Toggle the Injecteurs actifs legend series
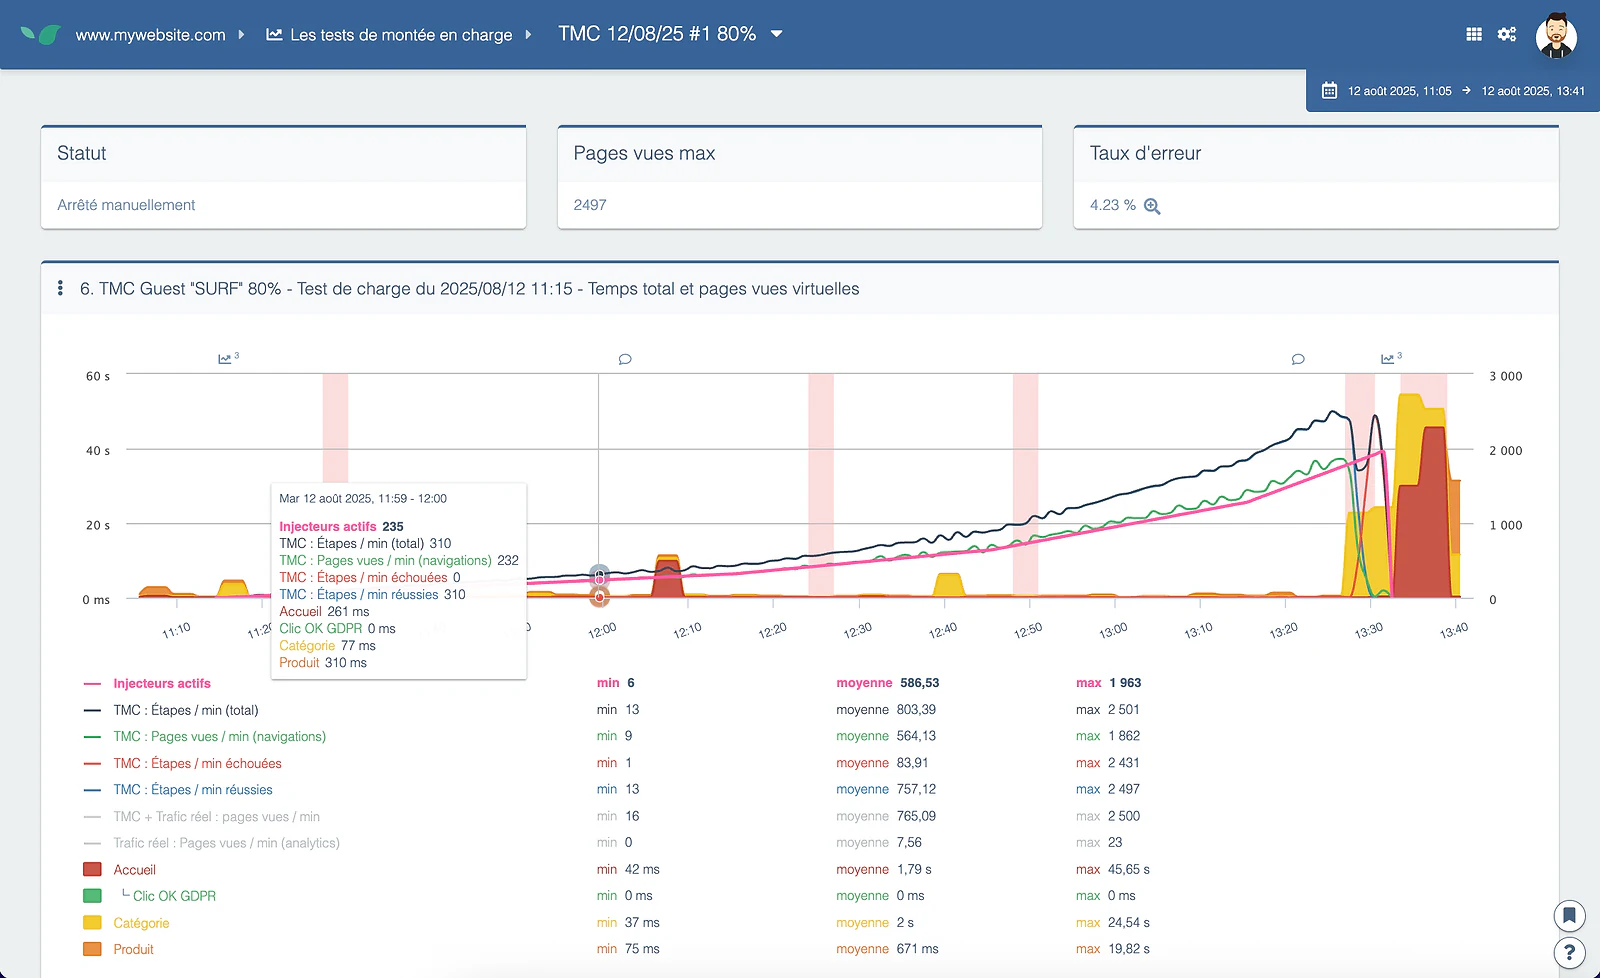 [162, 684]
